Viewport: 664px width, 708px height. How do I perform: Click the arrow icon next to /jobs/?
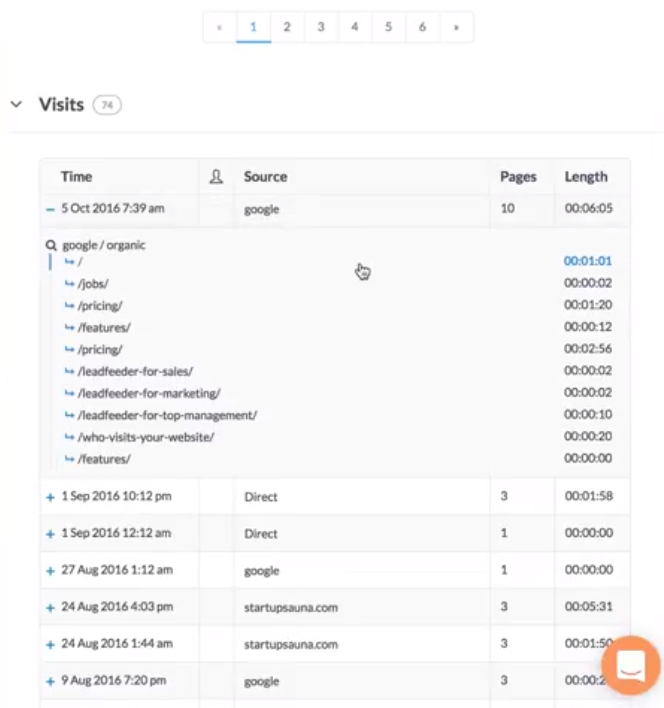[69, 284]
